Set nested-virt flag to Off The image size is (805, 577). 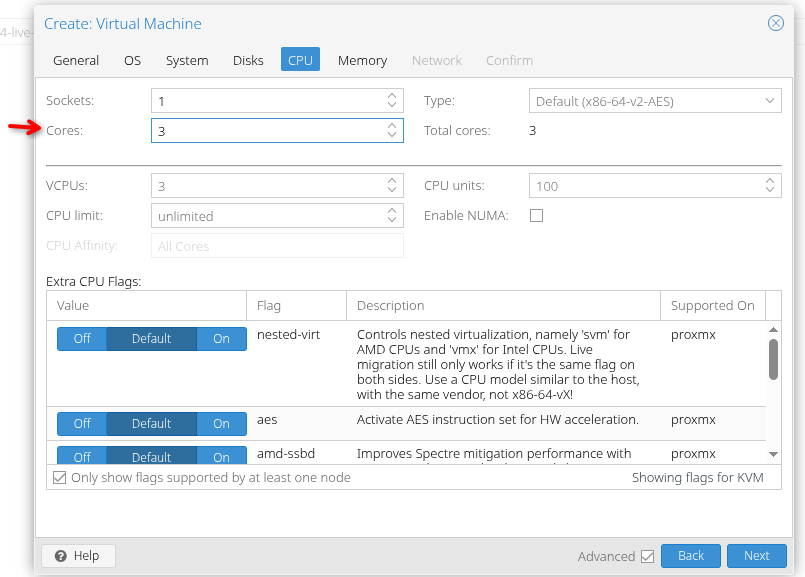pyautogui.click(x=82, y=339)
